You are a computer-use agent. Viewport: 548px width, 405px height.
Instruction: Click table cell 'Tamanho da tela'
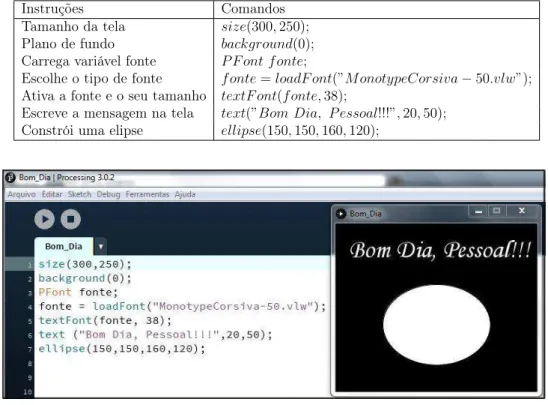click(x=73, y=27)
